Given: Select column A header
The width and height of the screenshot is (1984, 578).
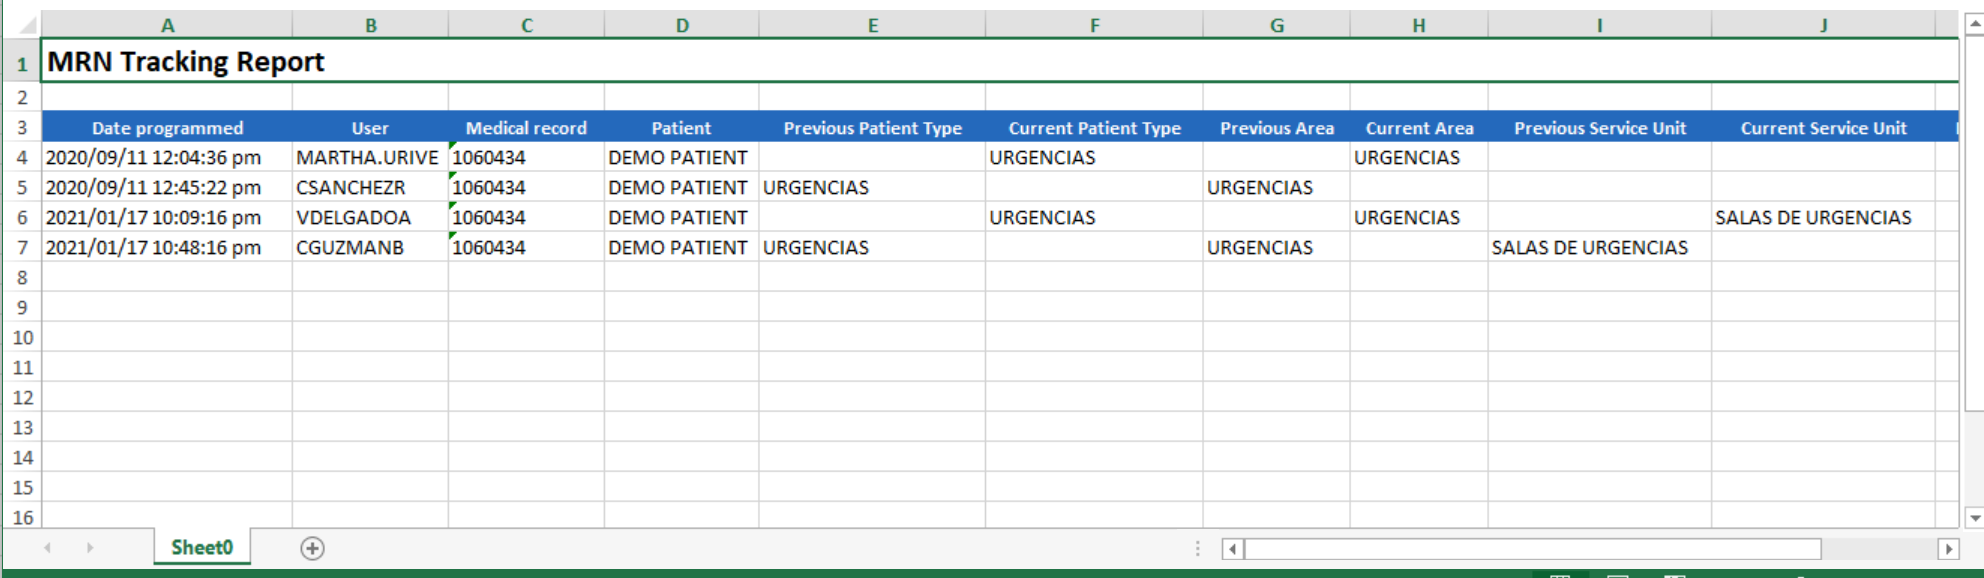Looking at the screenshot, I should pyautogui.click(x=167, y=25).
